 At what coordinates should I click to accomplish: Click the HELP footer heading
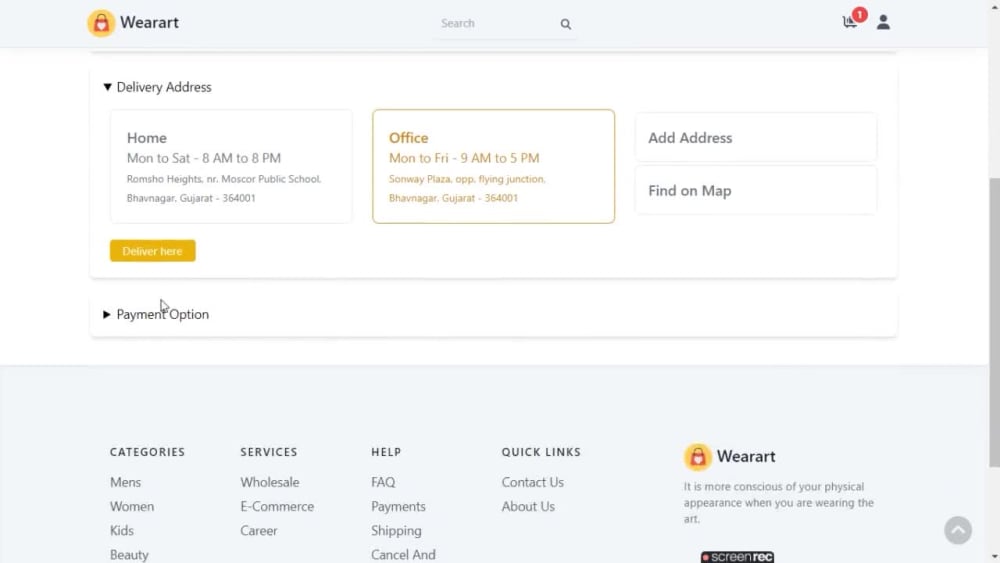point(386,452)
